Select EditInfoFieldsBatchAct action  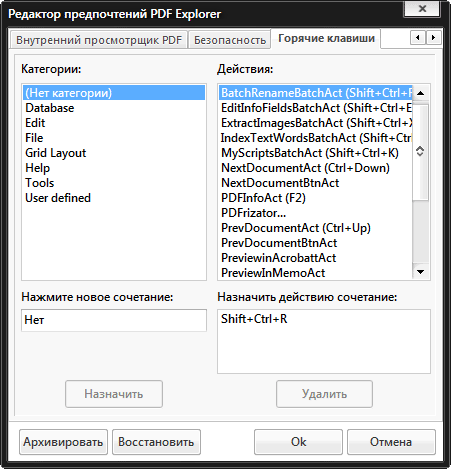coord(316,108)
